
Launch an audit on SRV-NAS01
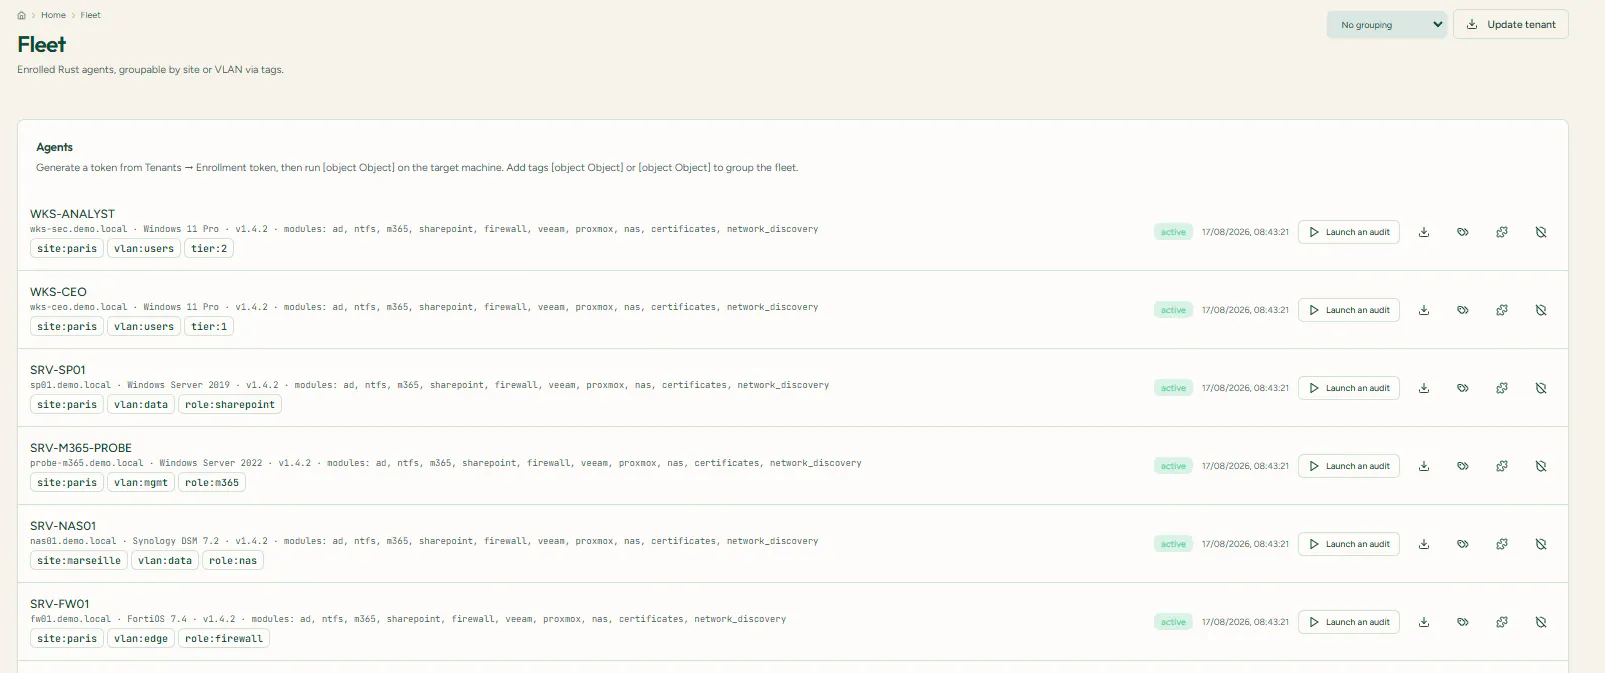pyautogui.click(x=1349, y=544)
